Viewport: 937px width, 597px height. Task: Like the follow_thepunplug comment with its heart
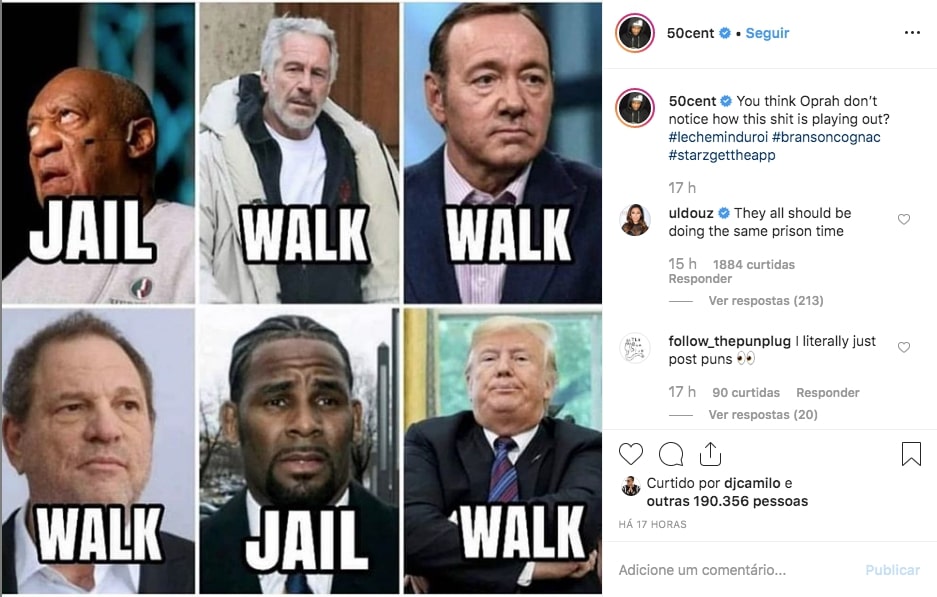click(x=904, y=347)
